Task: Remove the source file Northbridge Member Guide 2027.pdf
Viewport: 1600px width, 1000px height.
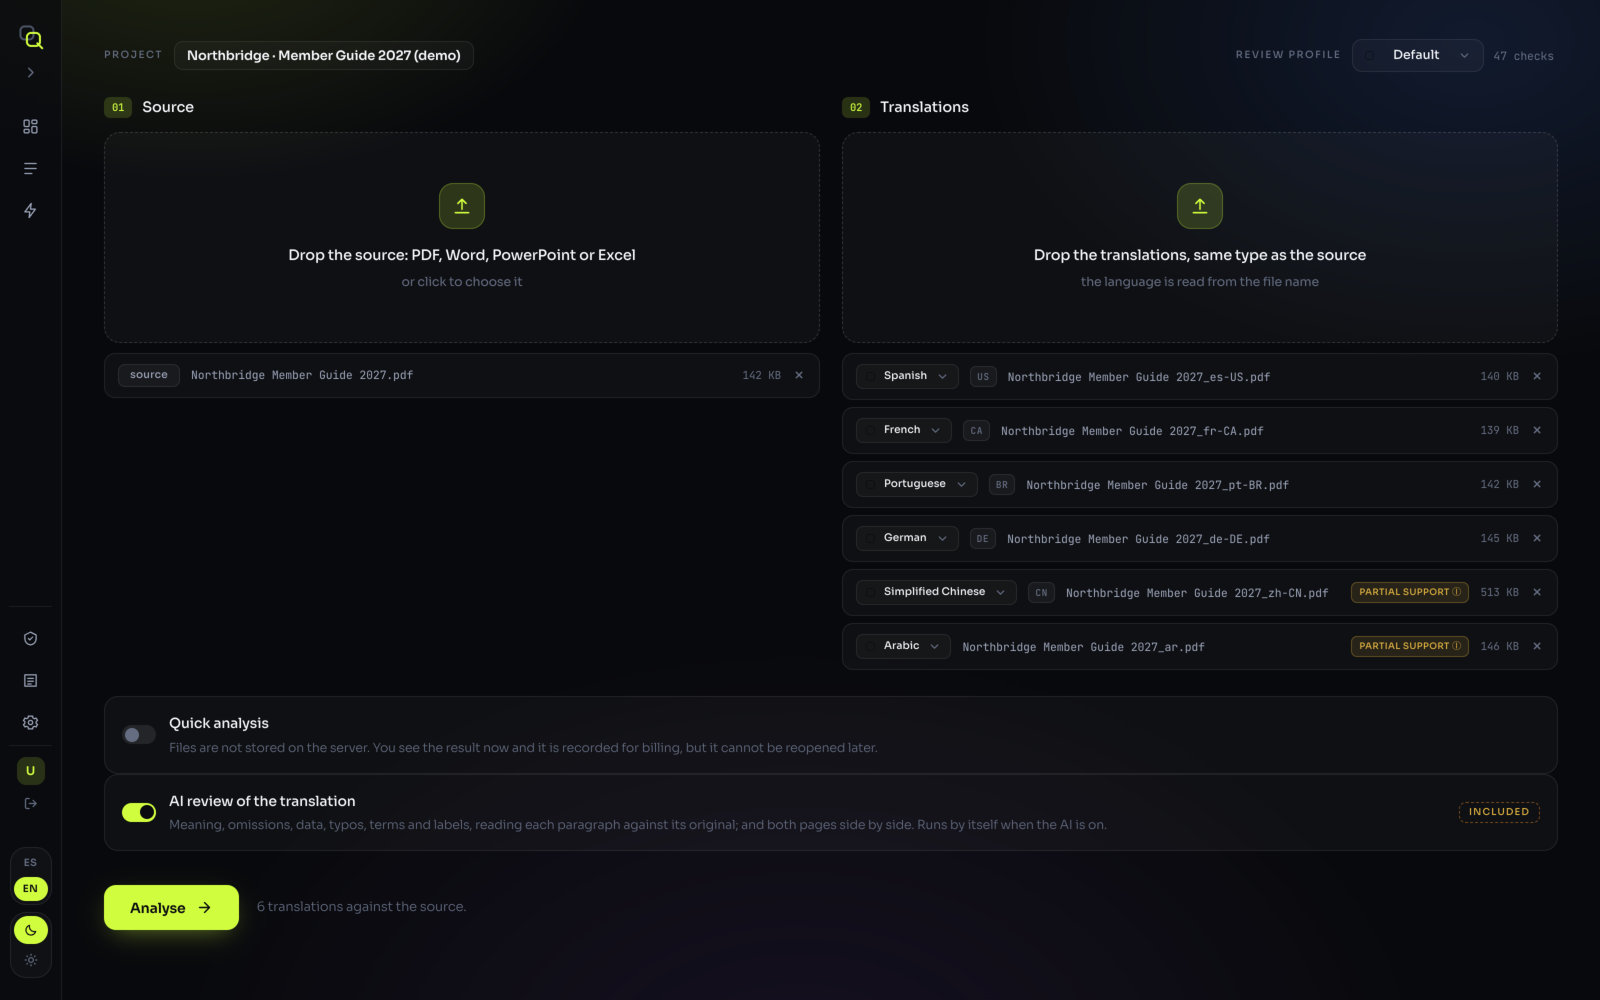Action: tap(799, 376)
